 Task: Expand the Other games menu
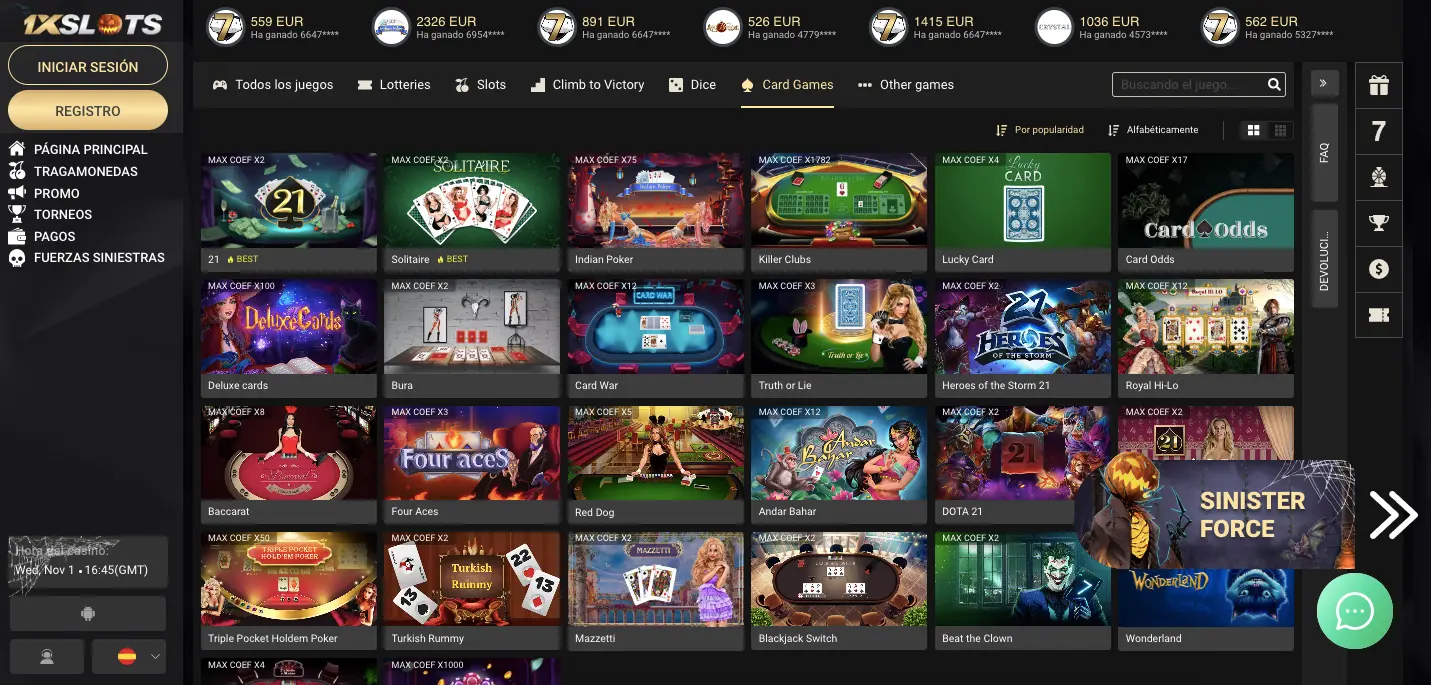(x=906, y=85)
